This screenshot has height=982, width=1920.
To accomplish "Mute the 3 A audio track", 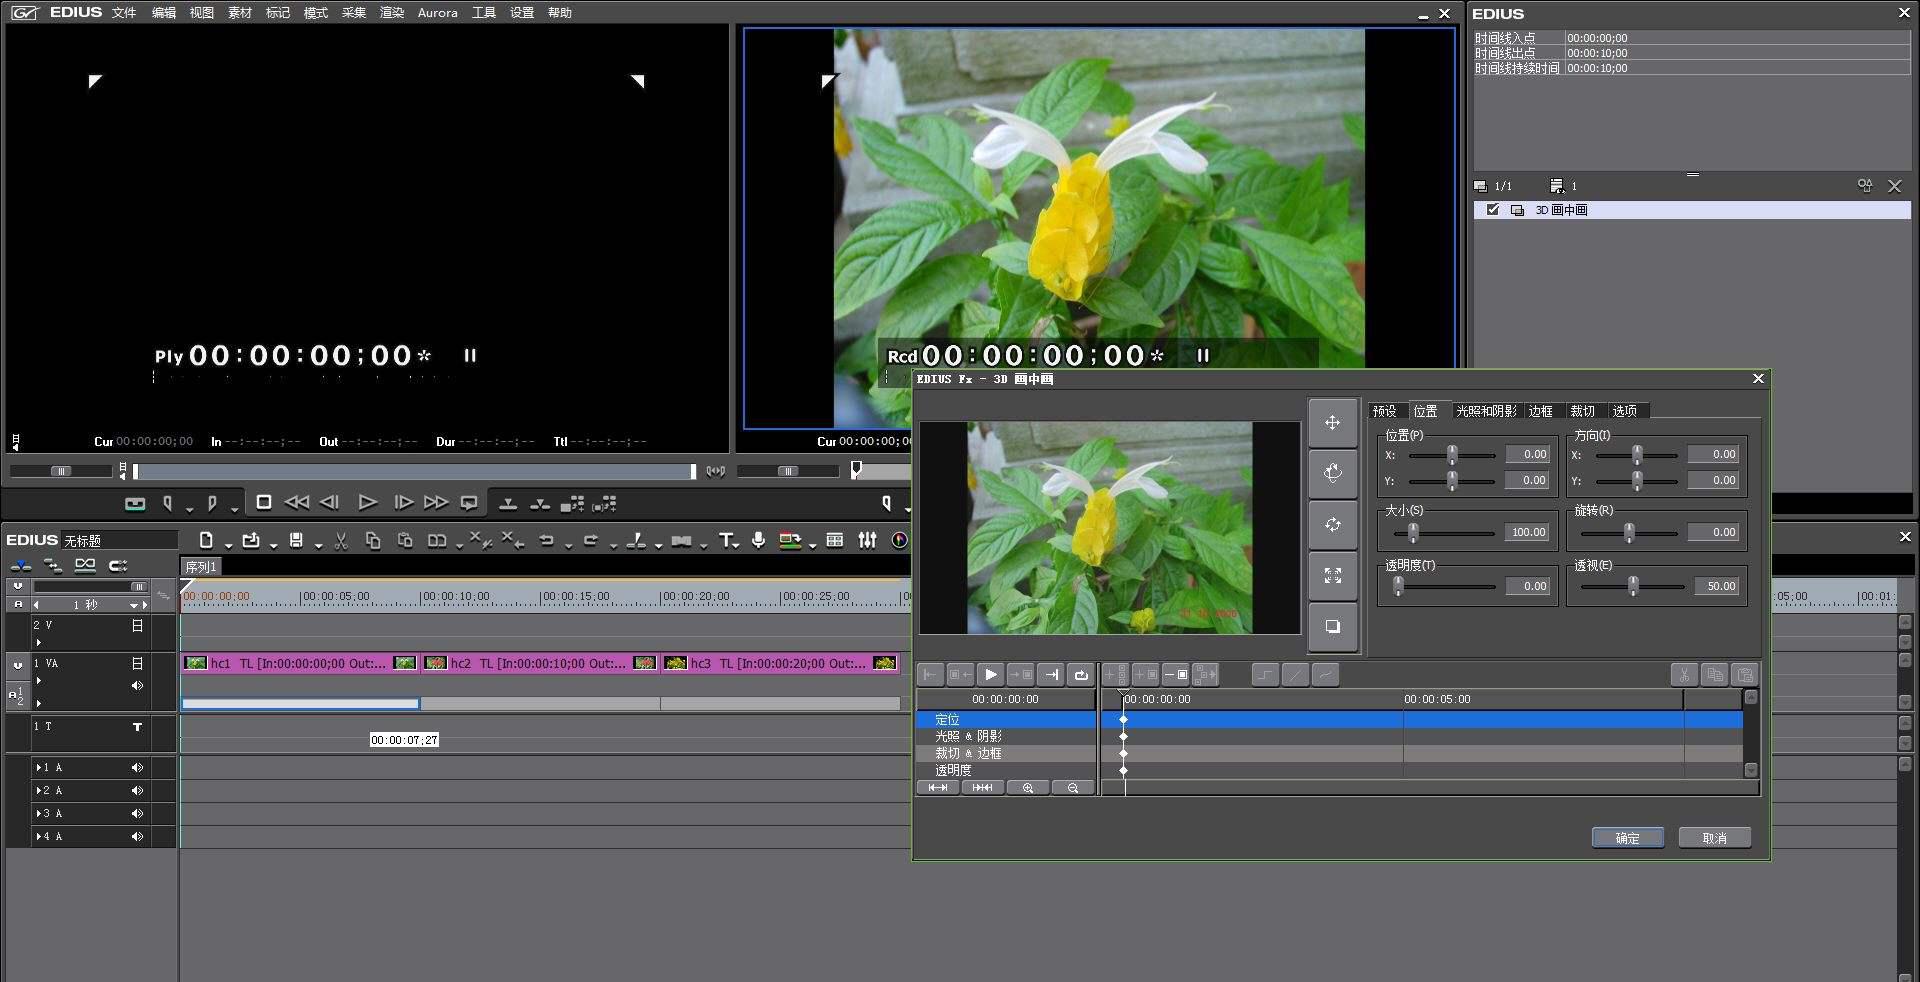I will pyautogui.click(x=137, y=814).
